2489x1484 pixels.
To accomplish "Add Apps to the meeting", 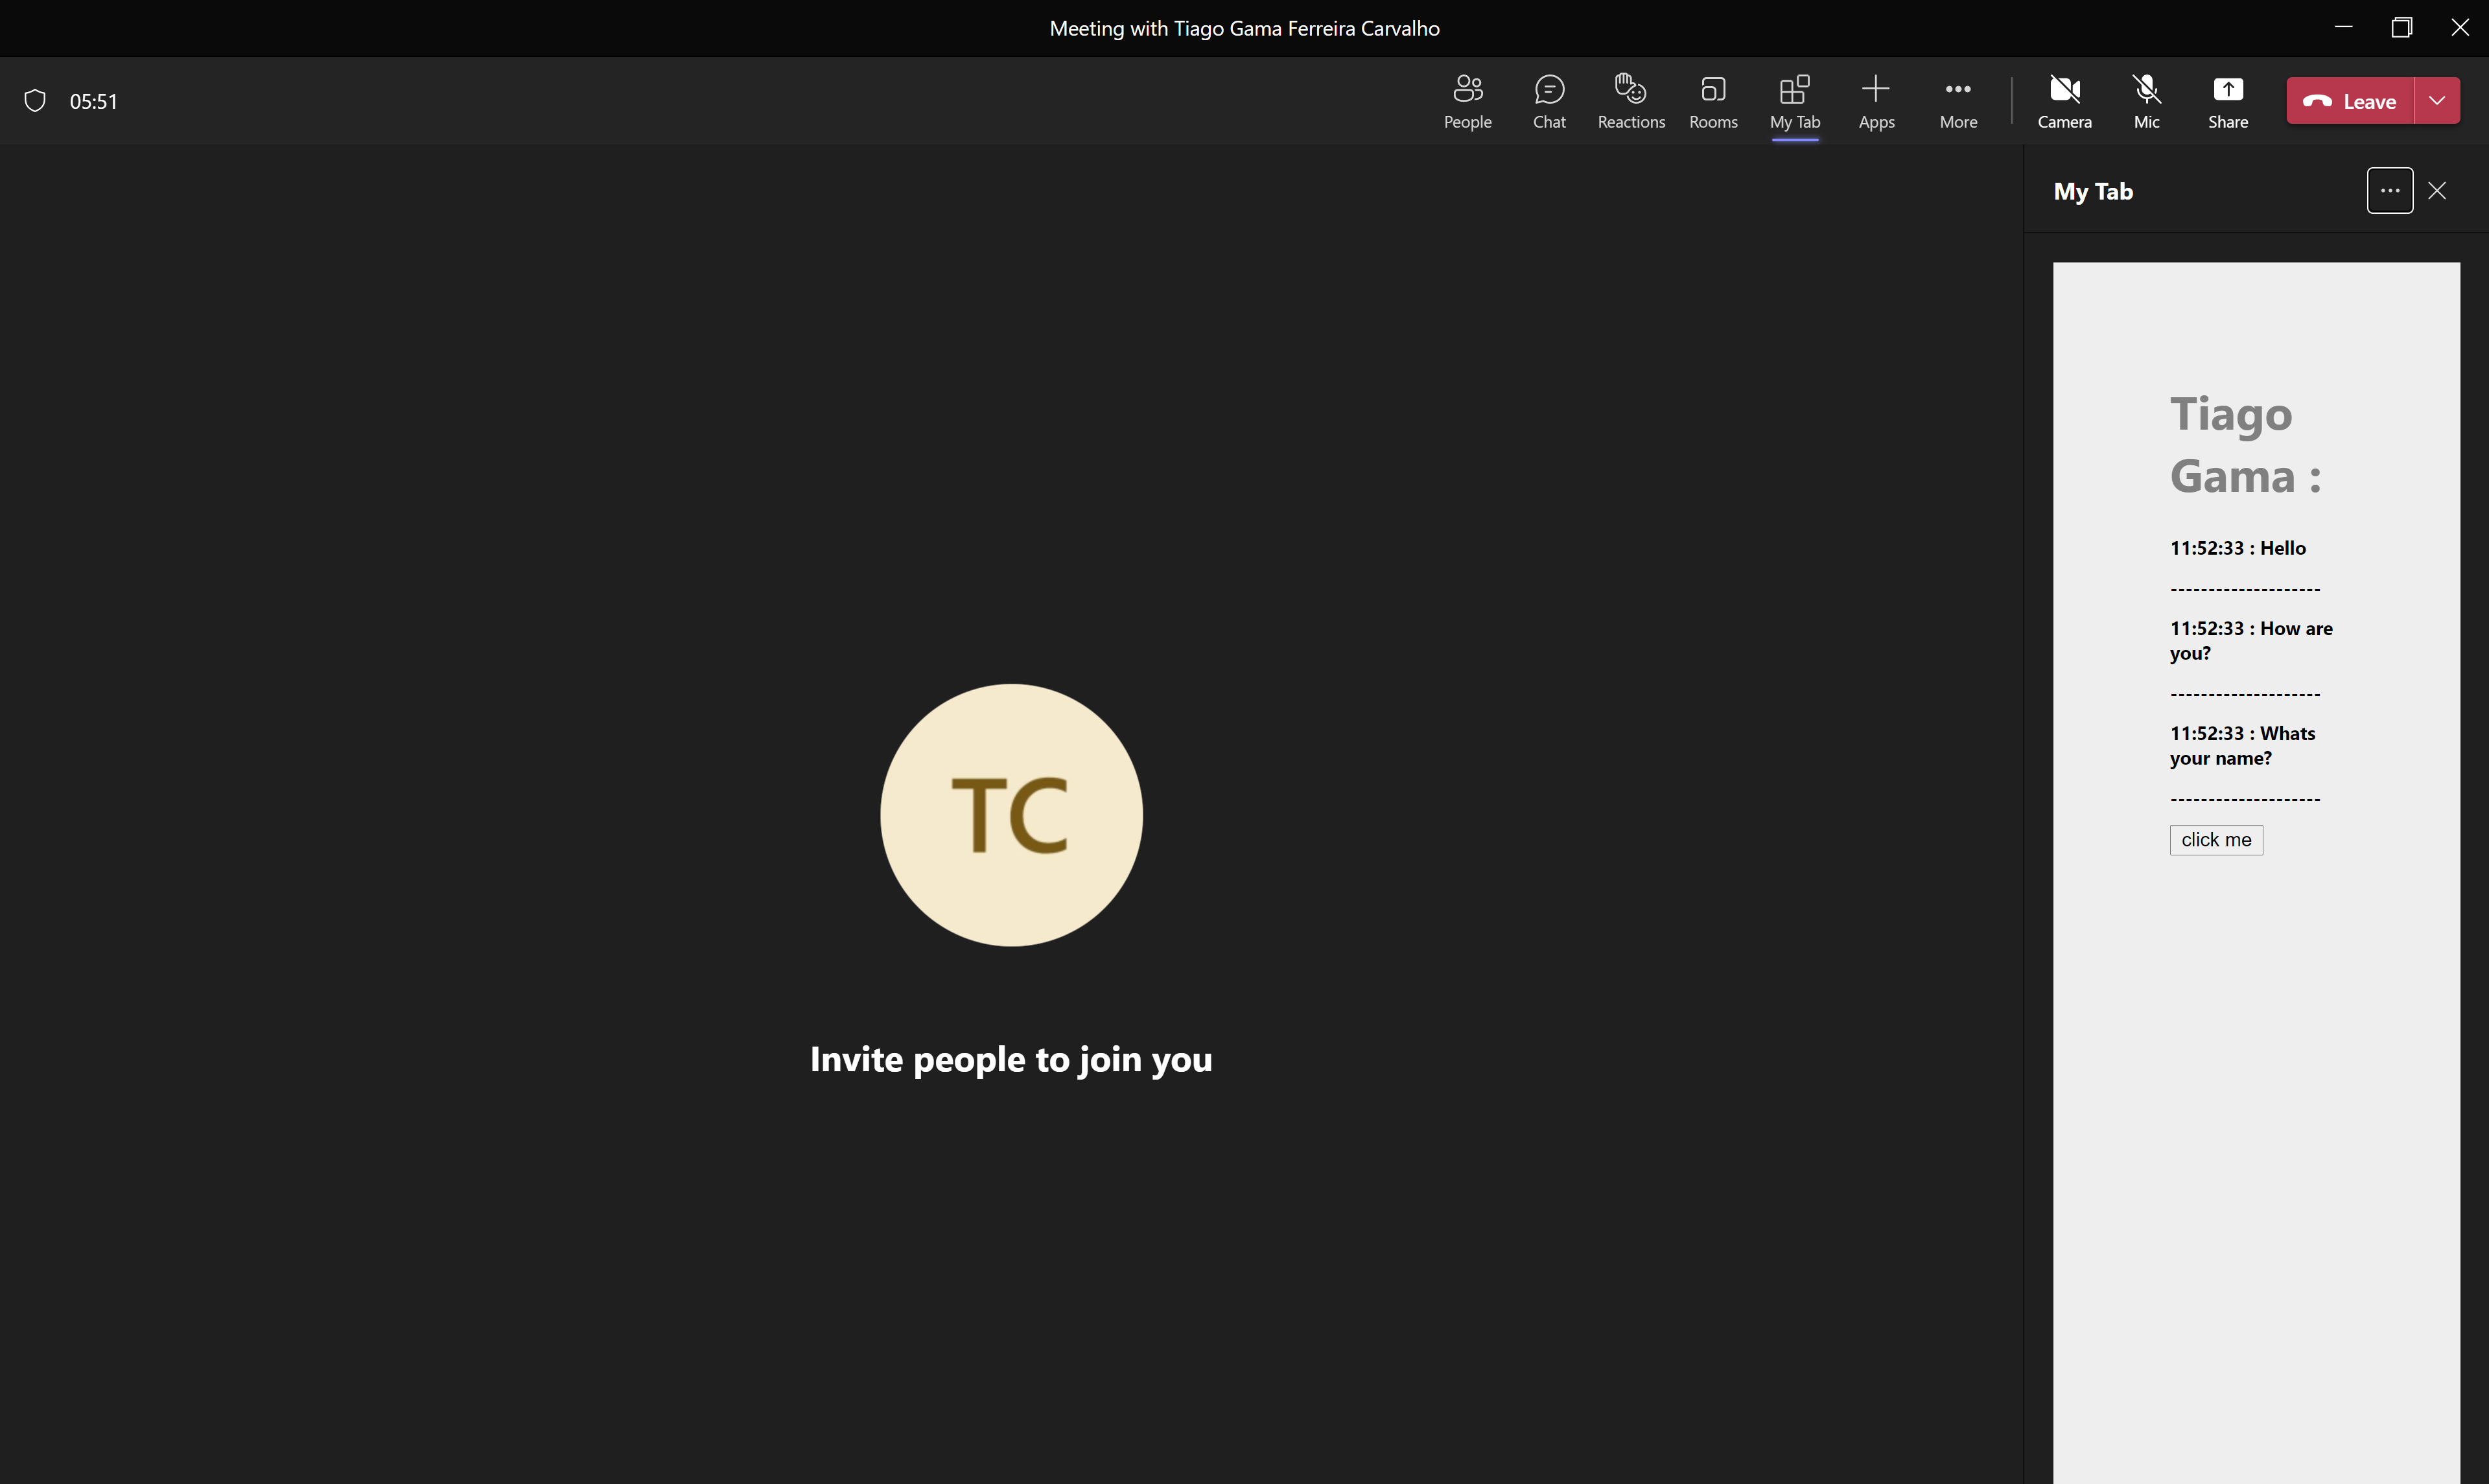I will click(1876, 101).
